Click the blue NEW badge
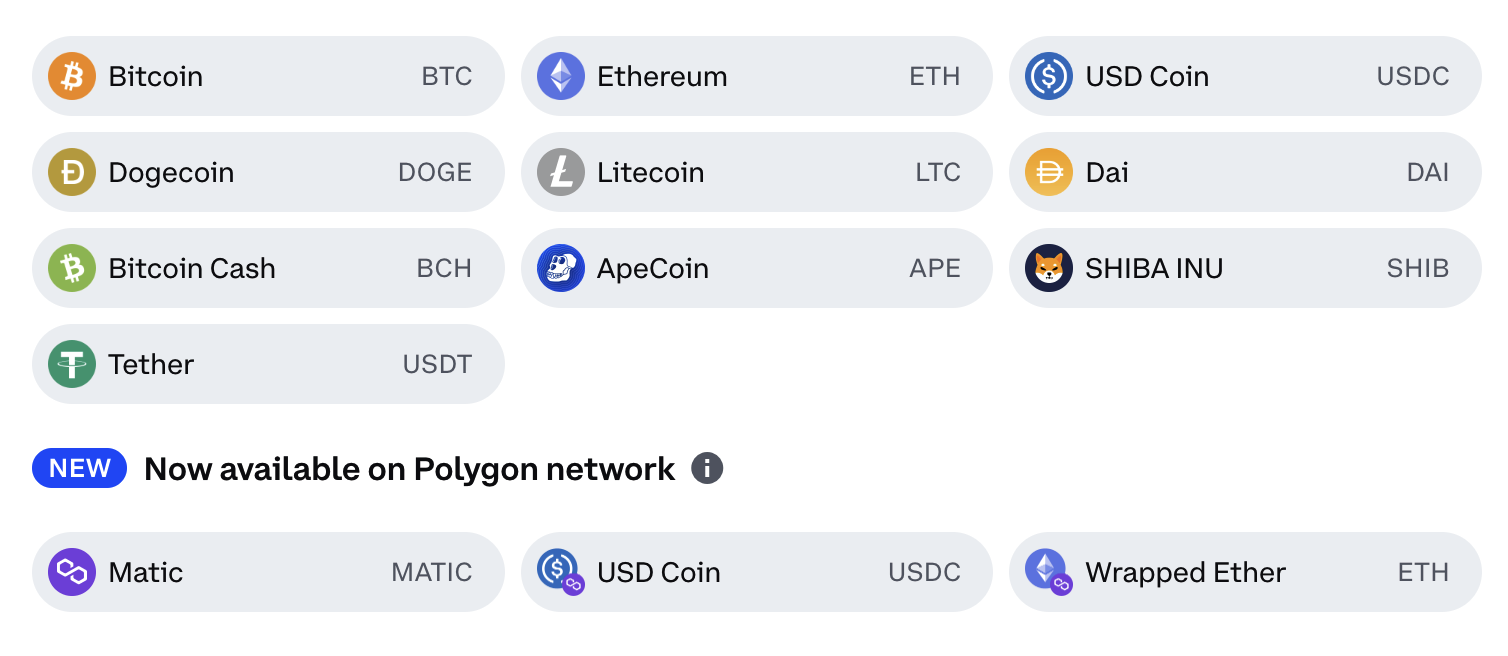The image size is (1508, 656). [x=80, y=468]
